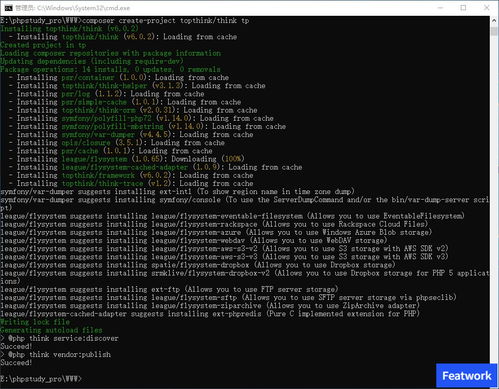Screen dimensions: 499x389
Task: Click the 'league/flysystem-ziparchive' suggestion line
Action: [x=210, y=306]
